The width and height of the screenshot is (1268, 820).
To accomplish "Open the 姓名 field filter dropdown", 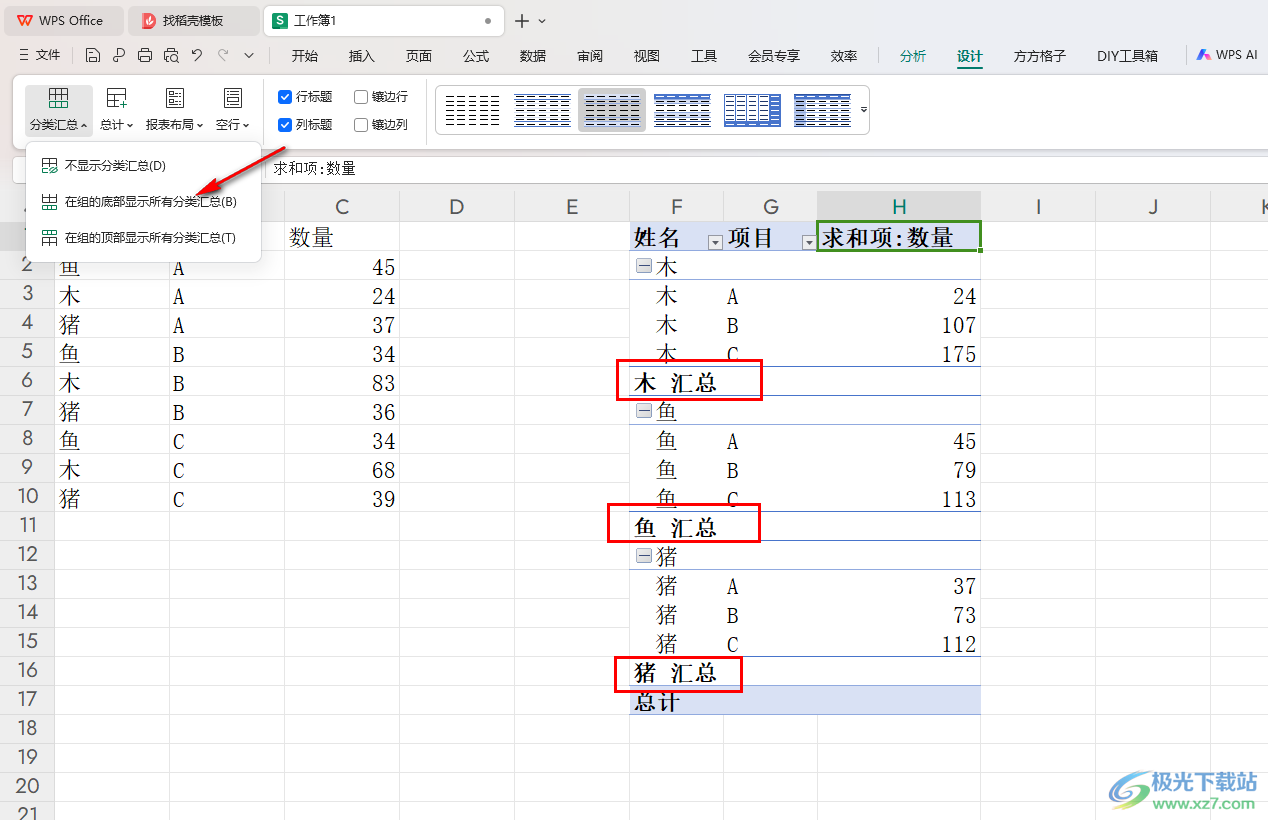I will [x=714, y=242].
